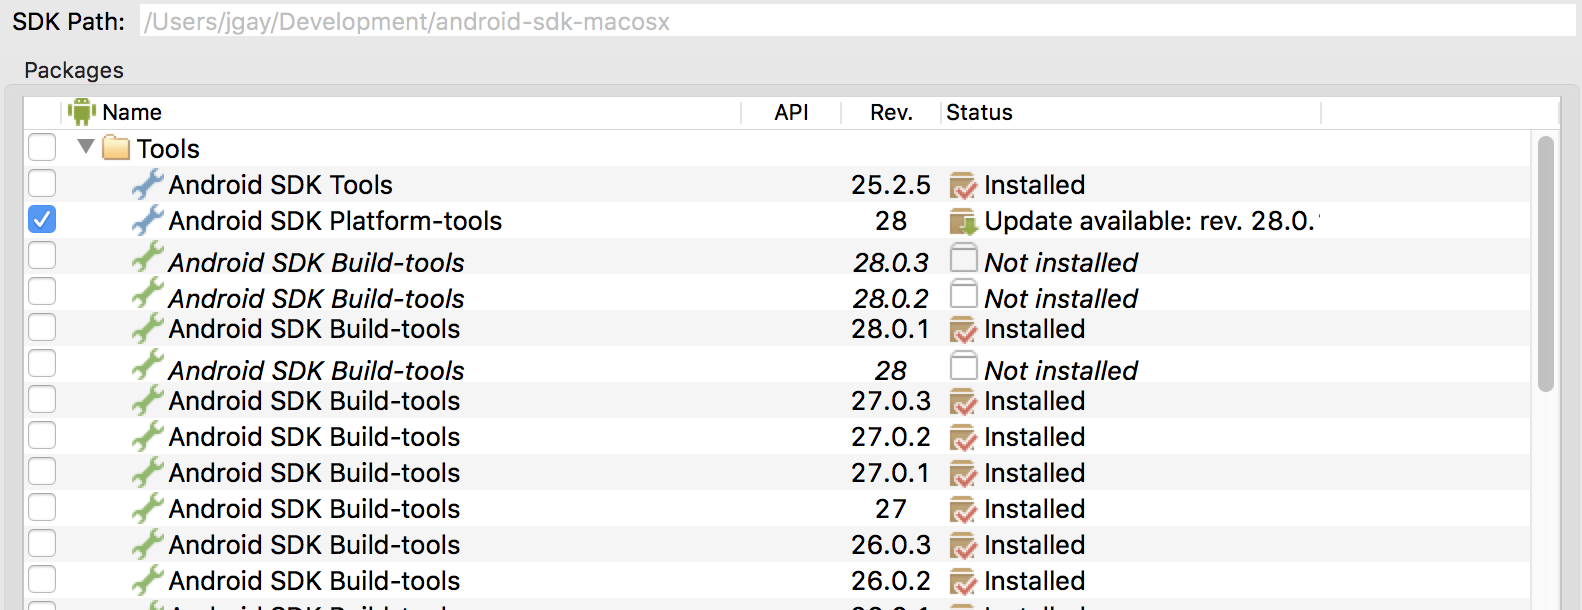Click the packages list vertical scrollbar
Viewport: 1582px width, 610px height.
coord(1545,265)
